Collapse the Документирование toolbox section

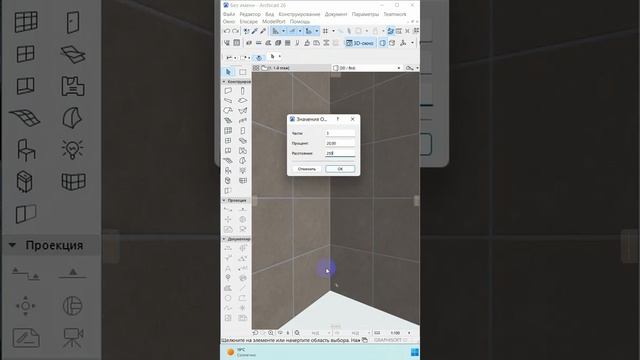click(224, 239)
